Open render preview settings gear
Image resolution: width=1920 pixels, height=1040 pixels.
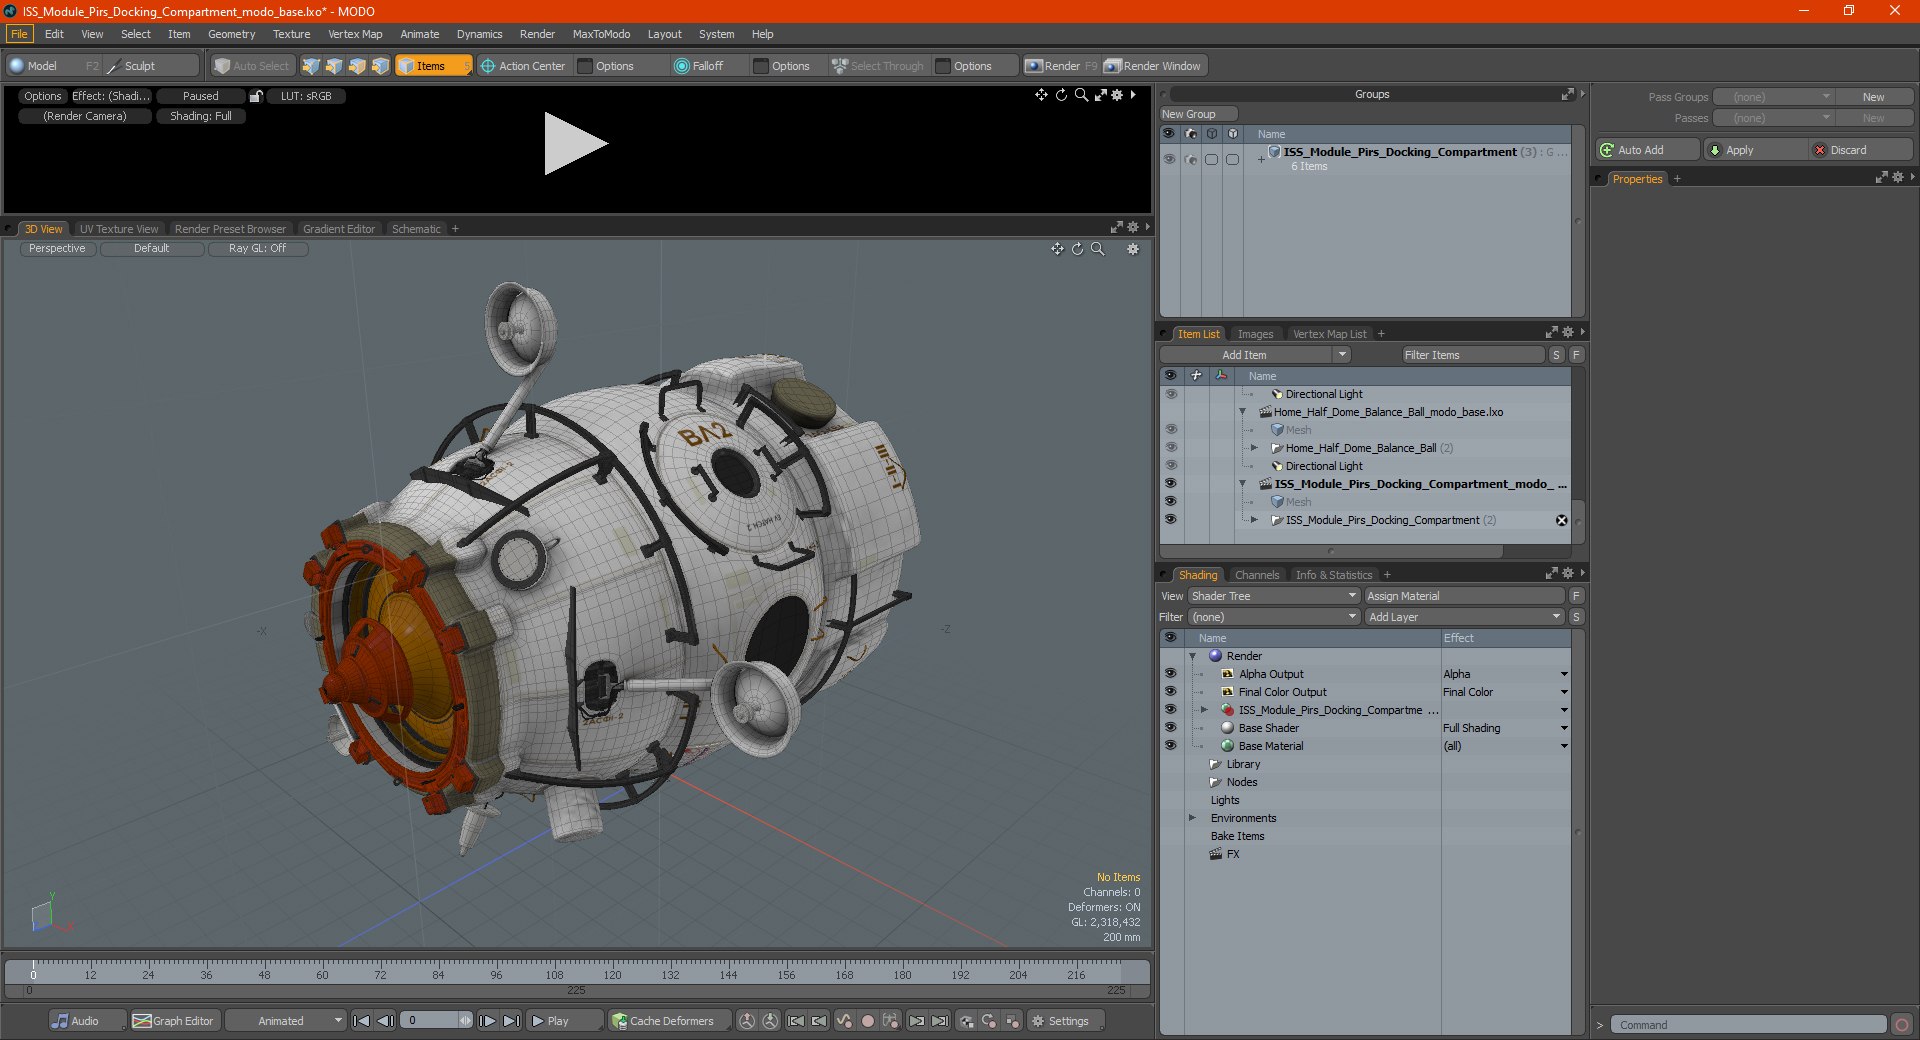point(1117,95)
